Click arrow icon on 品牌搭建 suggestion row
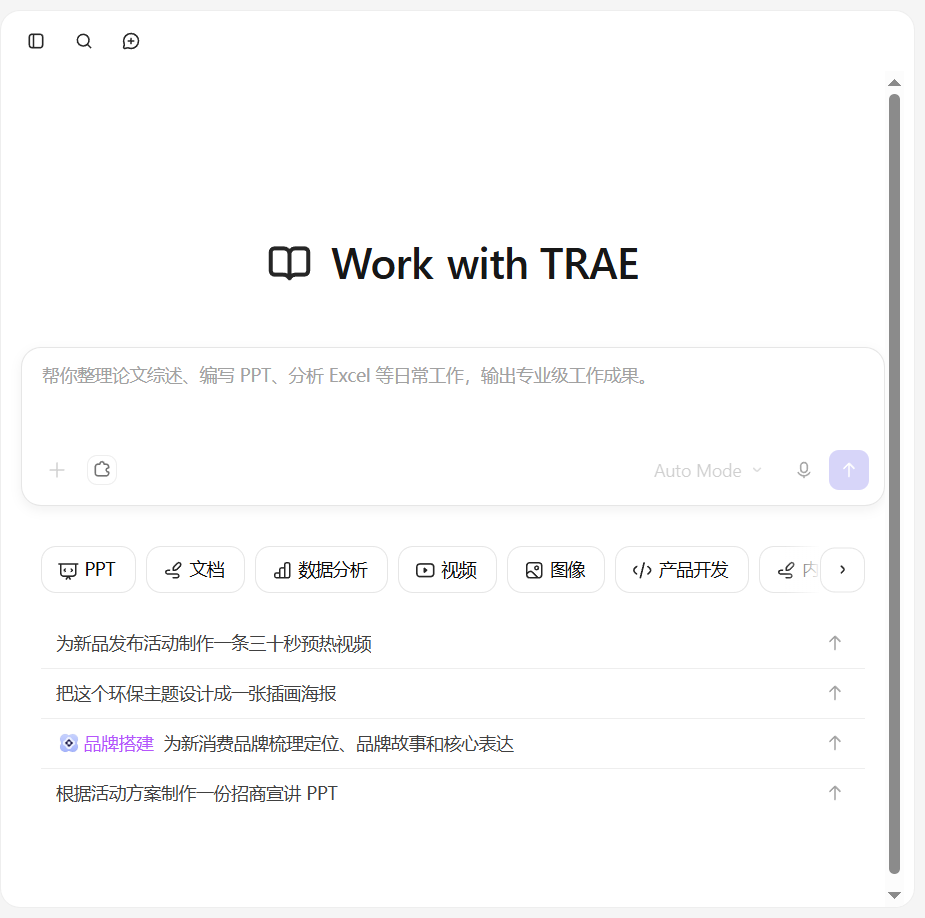This screenshot has width=925, height=918. pyautogui.click(x=835, y=743)
